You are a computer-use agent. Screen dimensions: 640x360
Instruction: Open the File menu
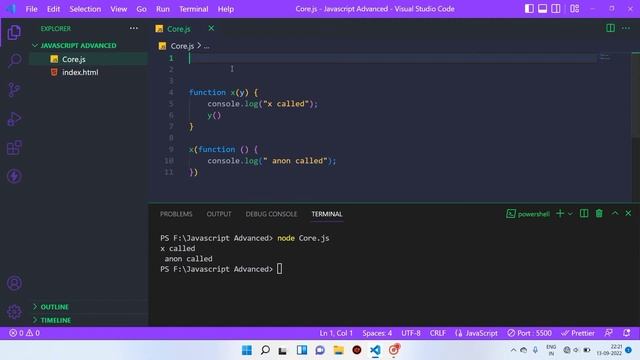[31, 9]
